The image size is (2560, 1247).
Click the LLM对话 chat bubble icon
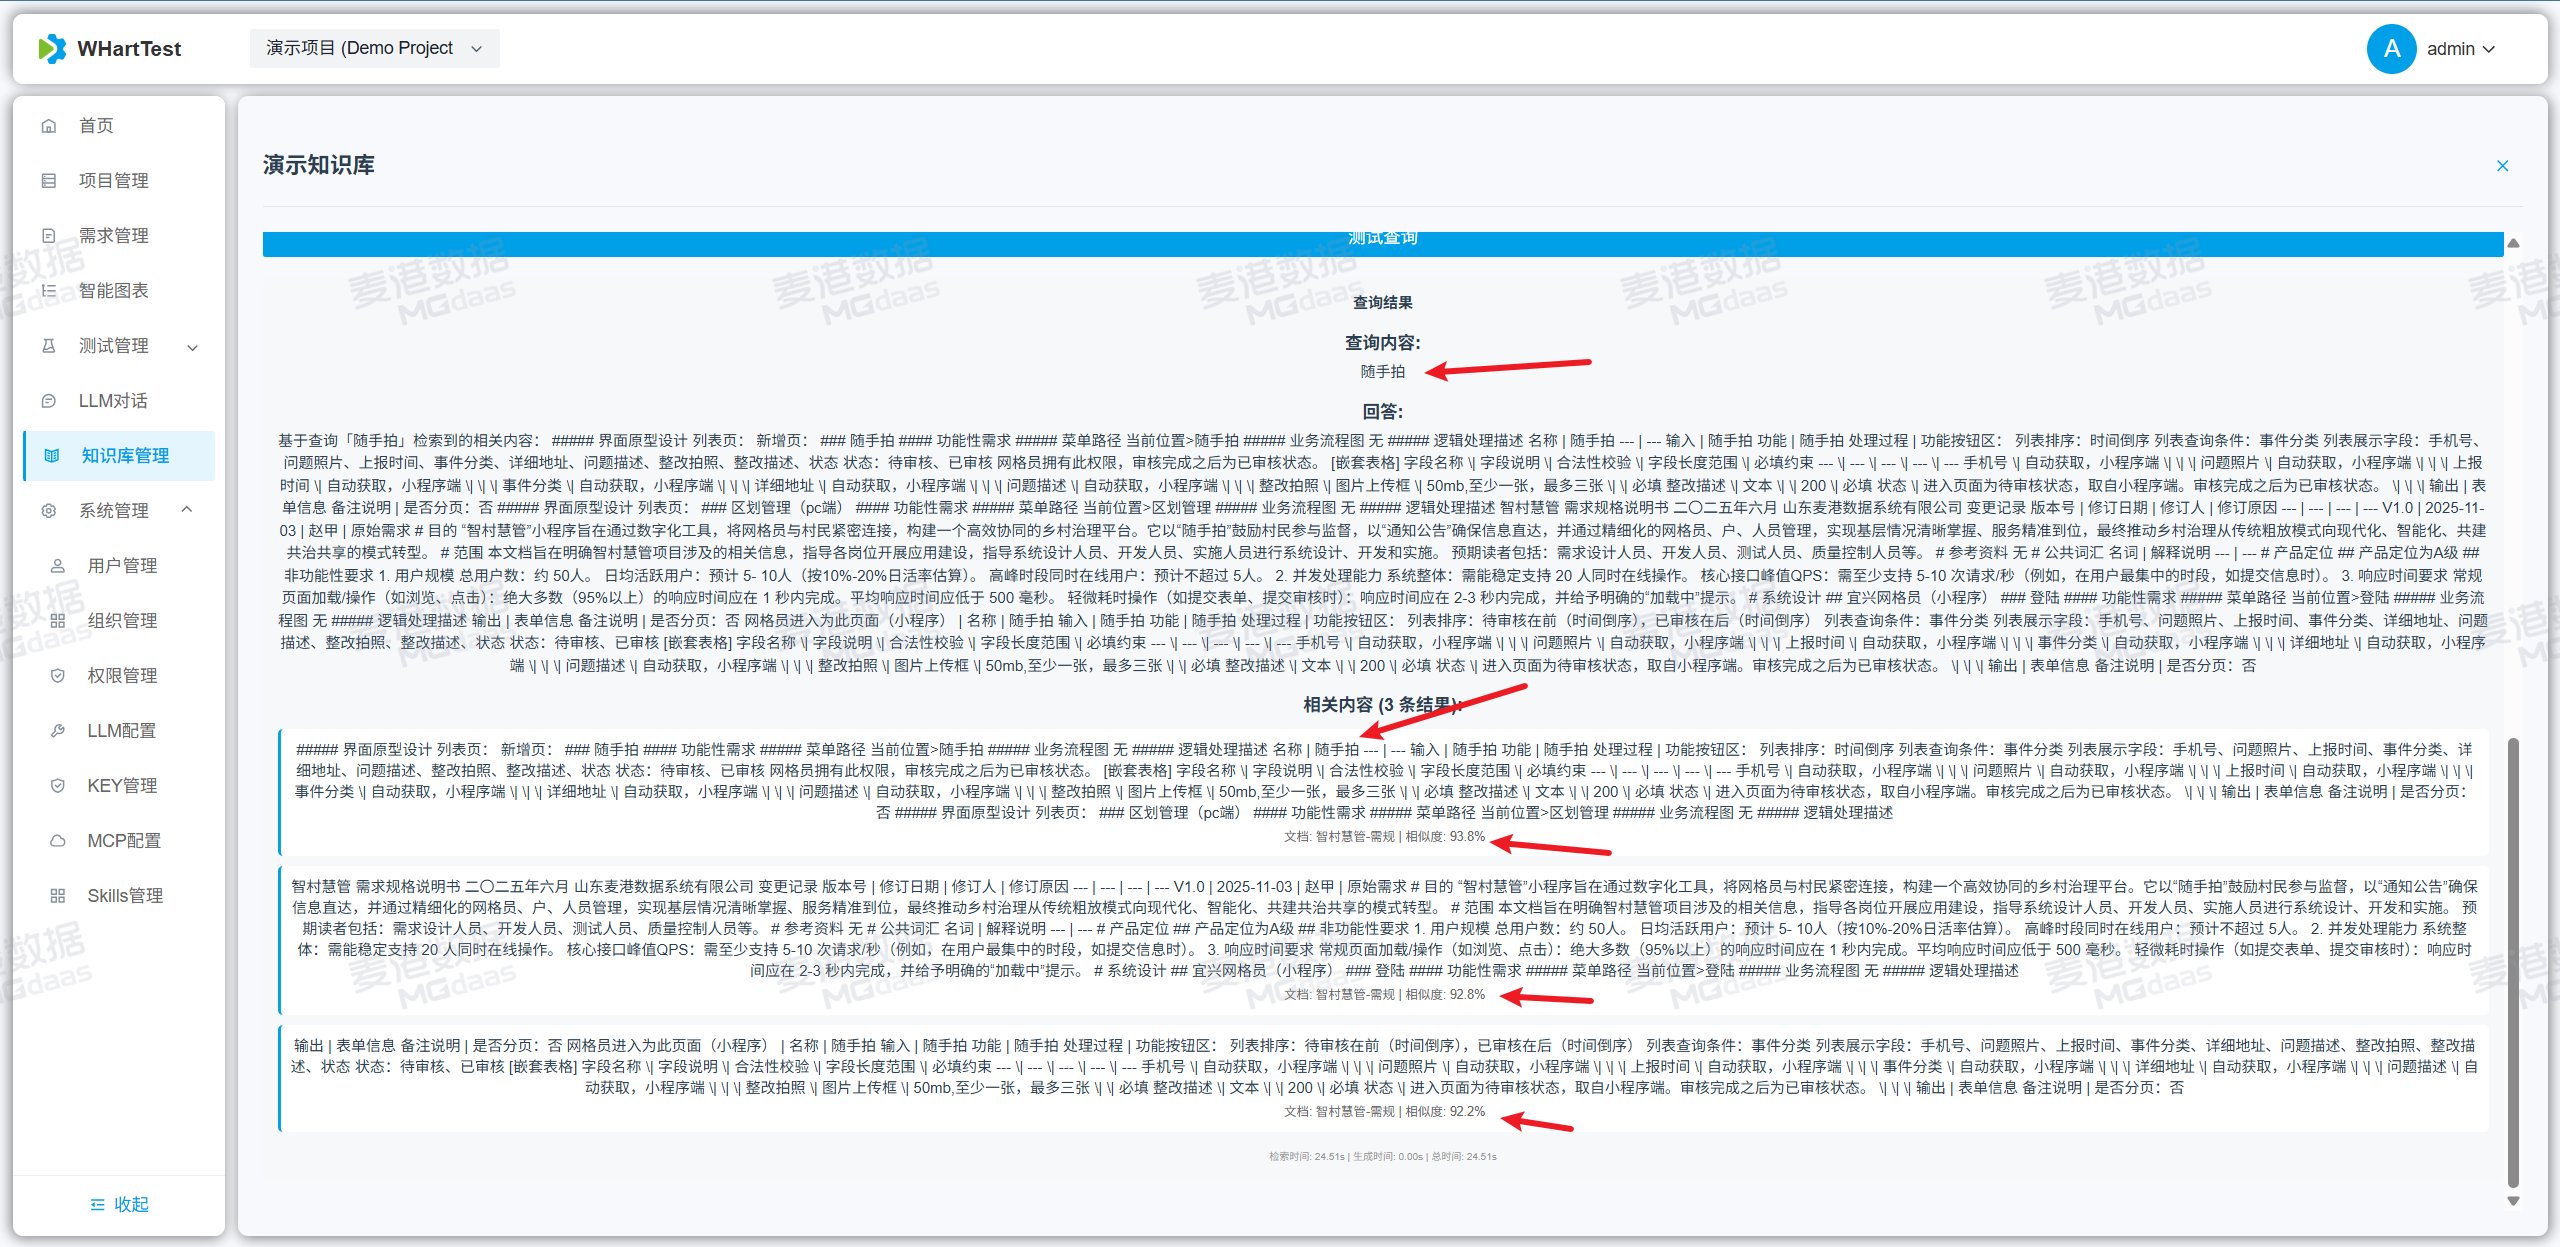click(49, 400)
